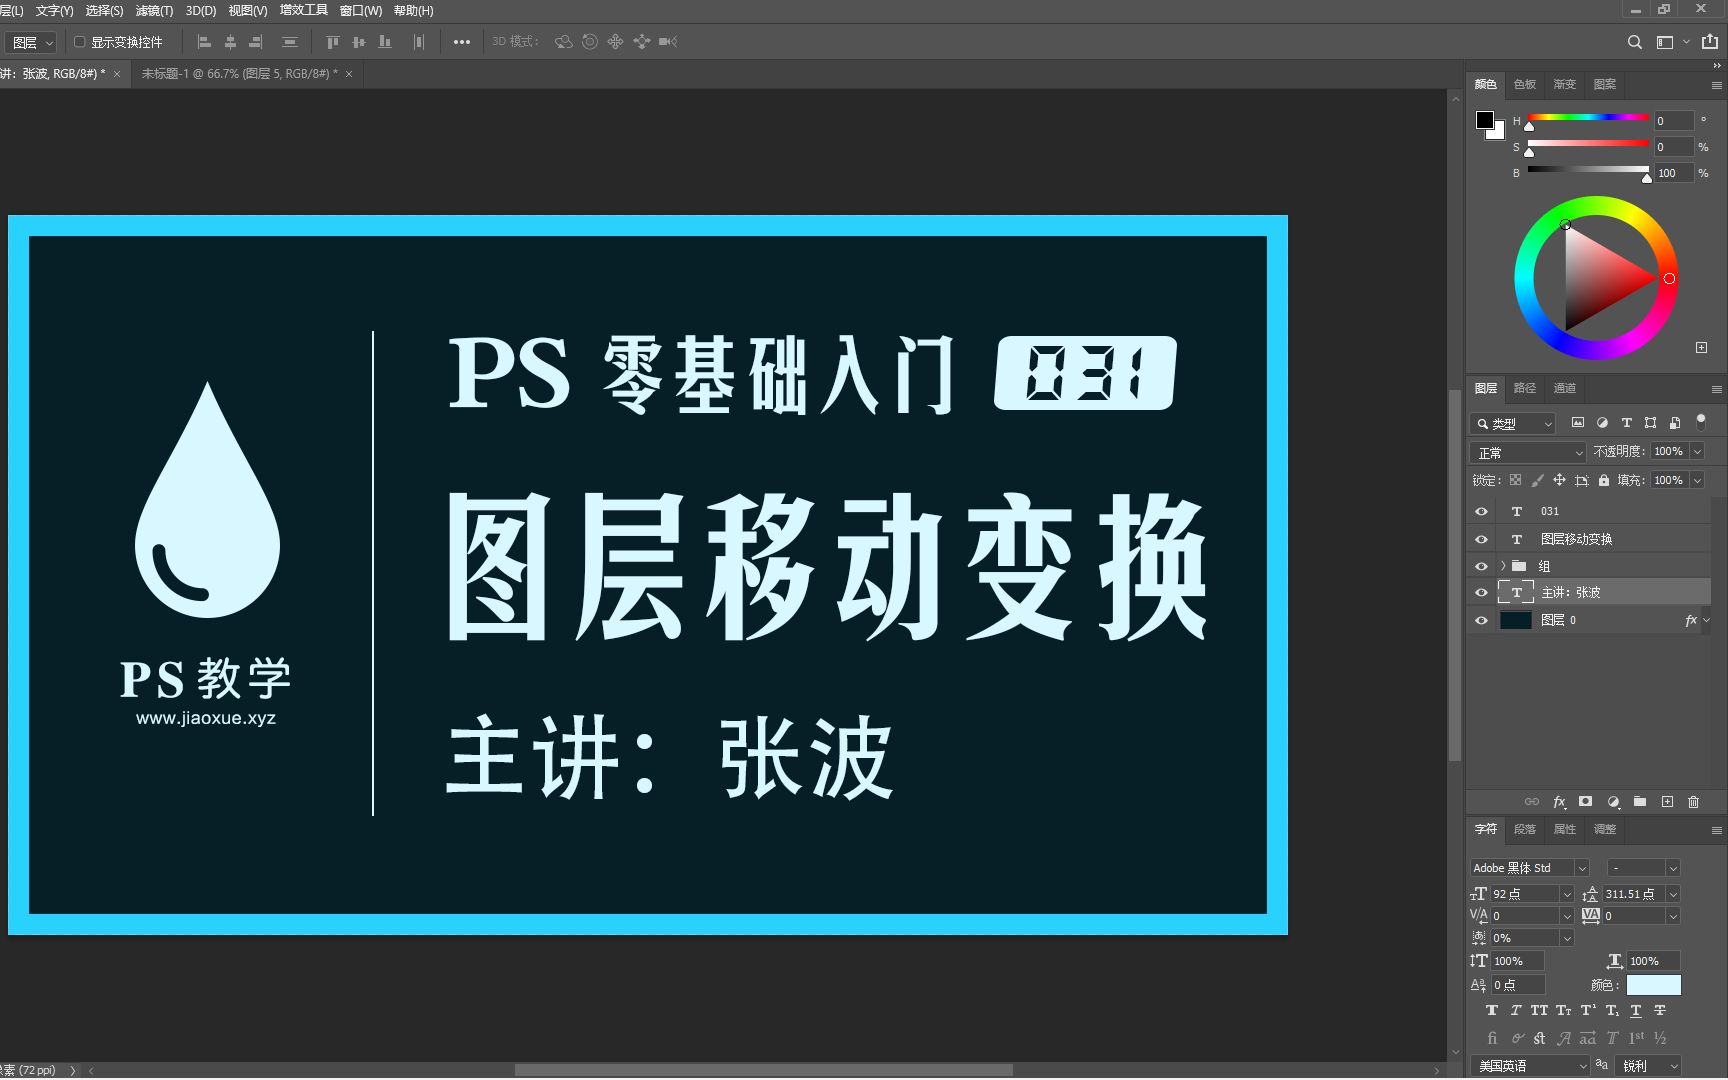Click the strikethrough T style button
The height and width of the screenshot is (1080, 1728).
1660,1010
